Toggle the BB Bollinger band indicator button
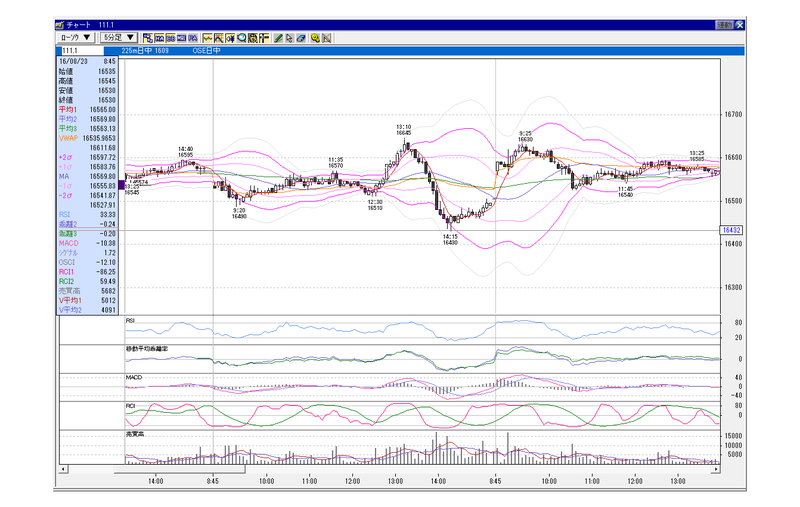 170,38
